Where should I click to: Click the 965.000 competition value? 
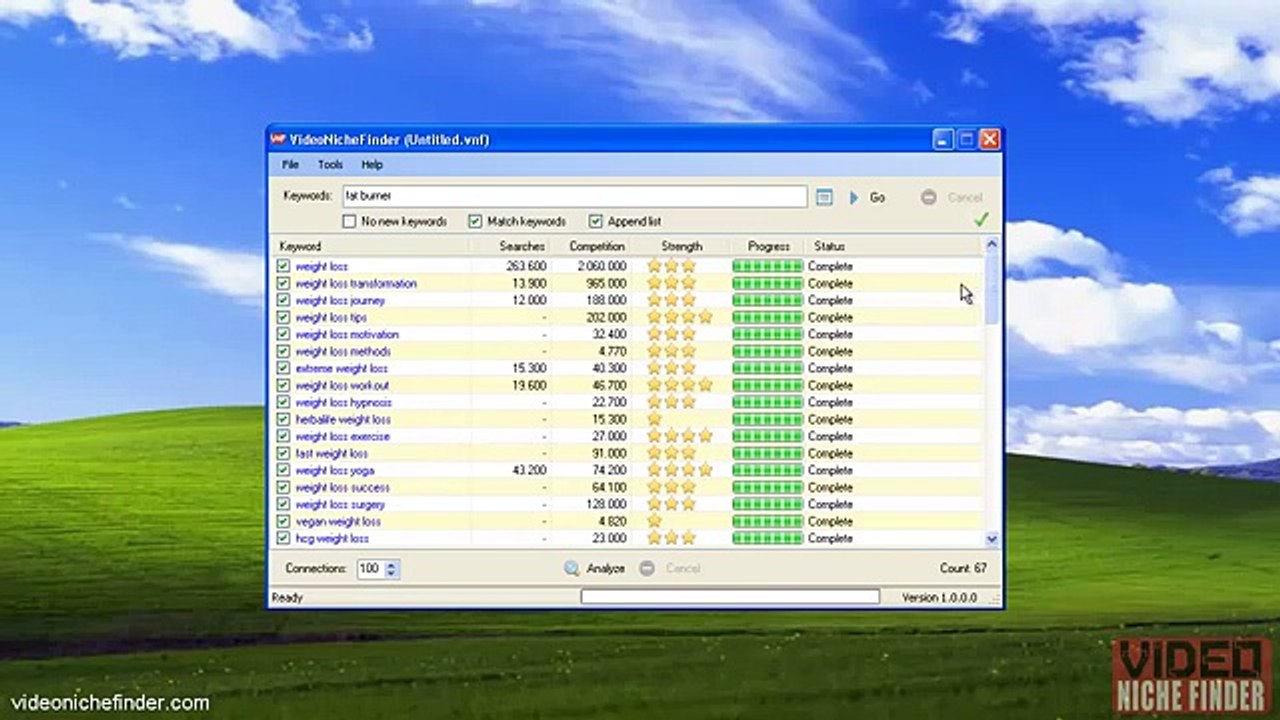(x=606, y=283)
